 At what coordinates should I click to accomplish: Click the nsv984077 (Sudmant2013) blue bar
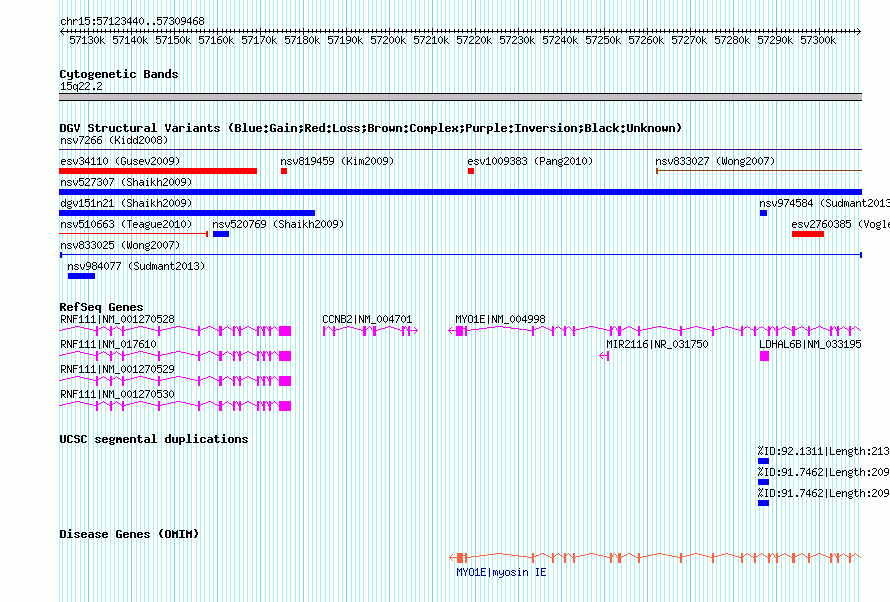pos(81,276)
